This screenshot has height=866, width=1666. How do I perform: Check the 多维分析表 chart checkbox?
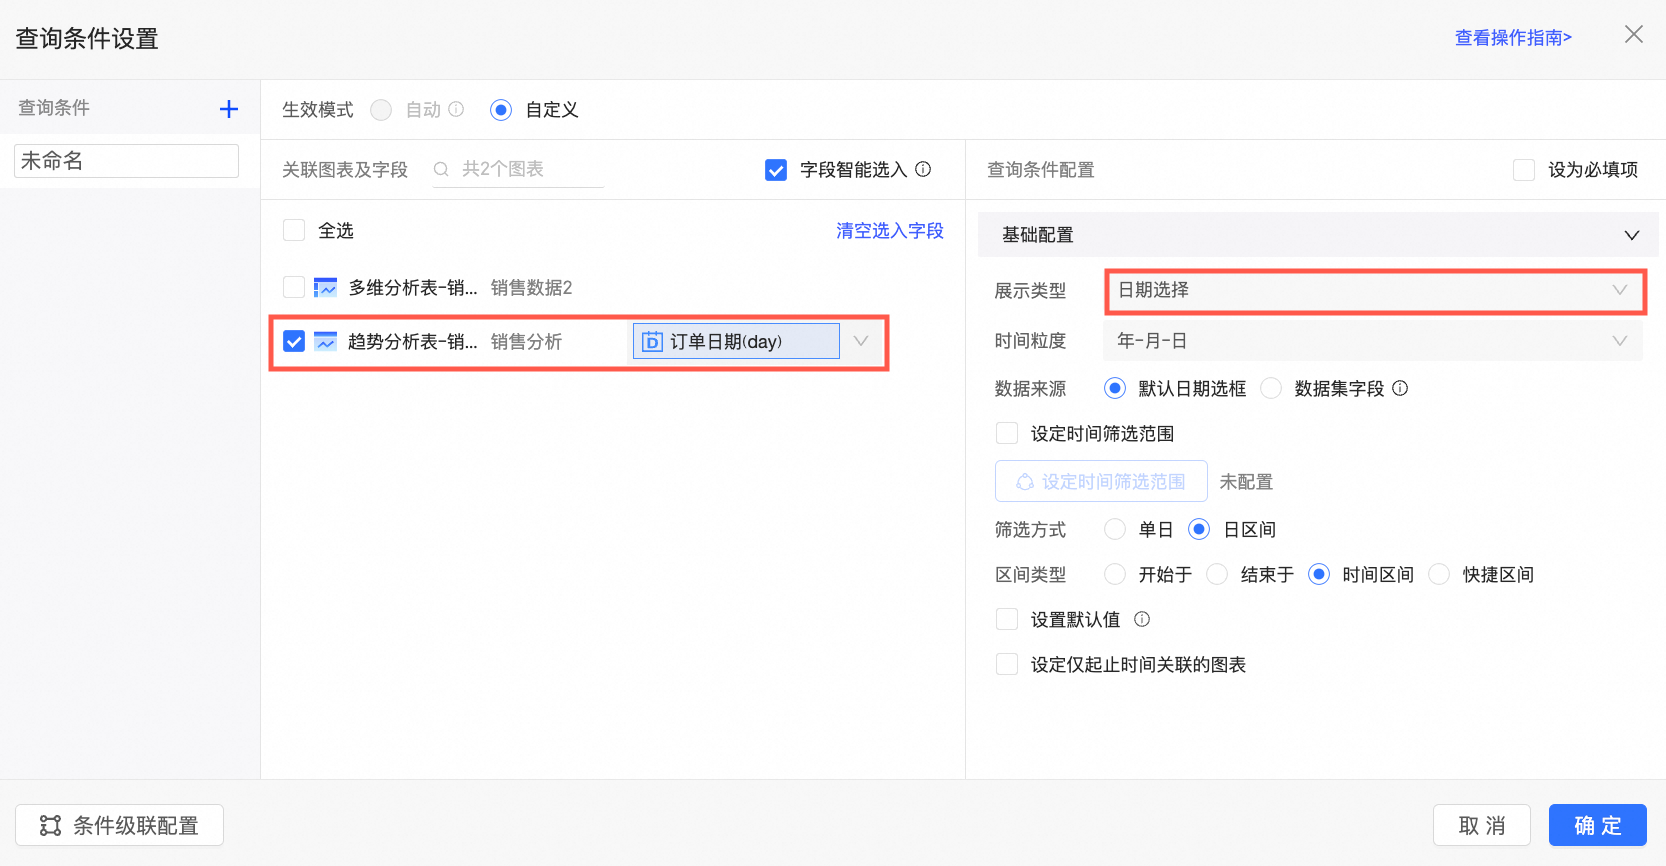click(x=294, y=287)
